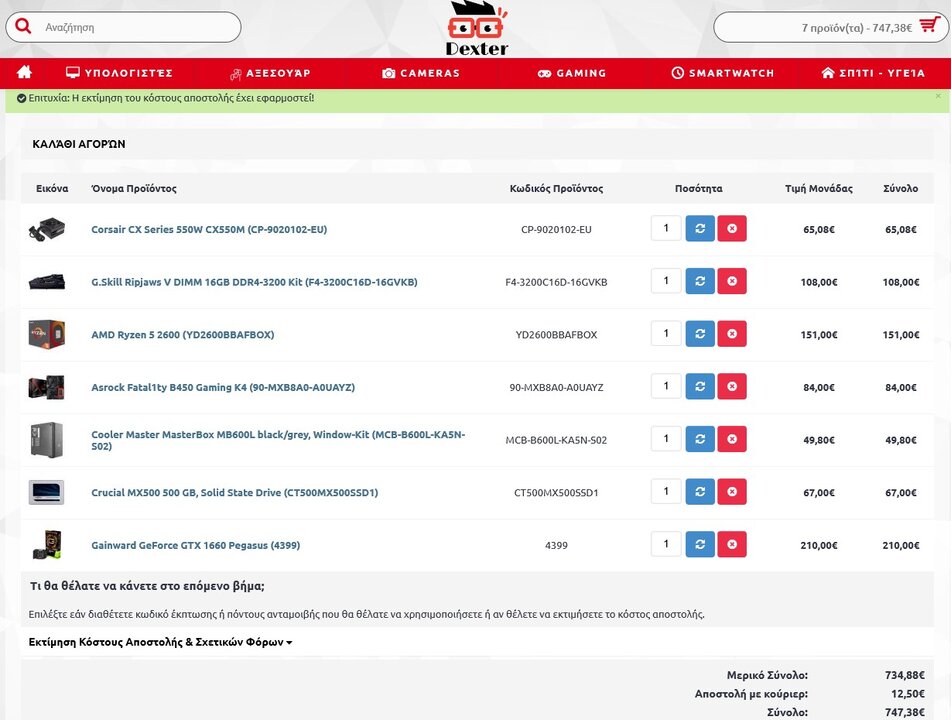Edit quantity field for Gainward GTX 1660
The height and width of the screenshot is (720, 951).
(x=666, y=544)
